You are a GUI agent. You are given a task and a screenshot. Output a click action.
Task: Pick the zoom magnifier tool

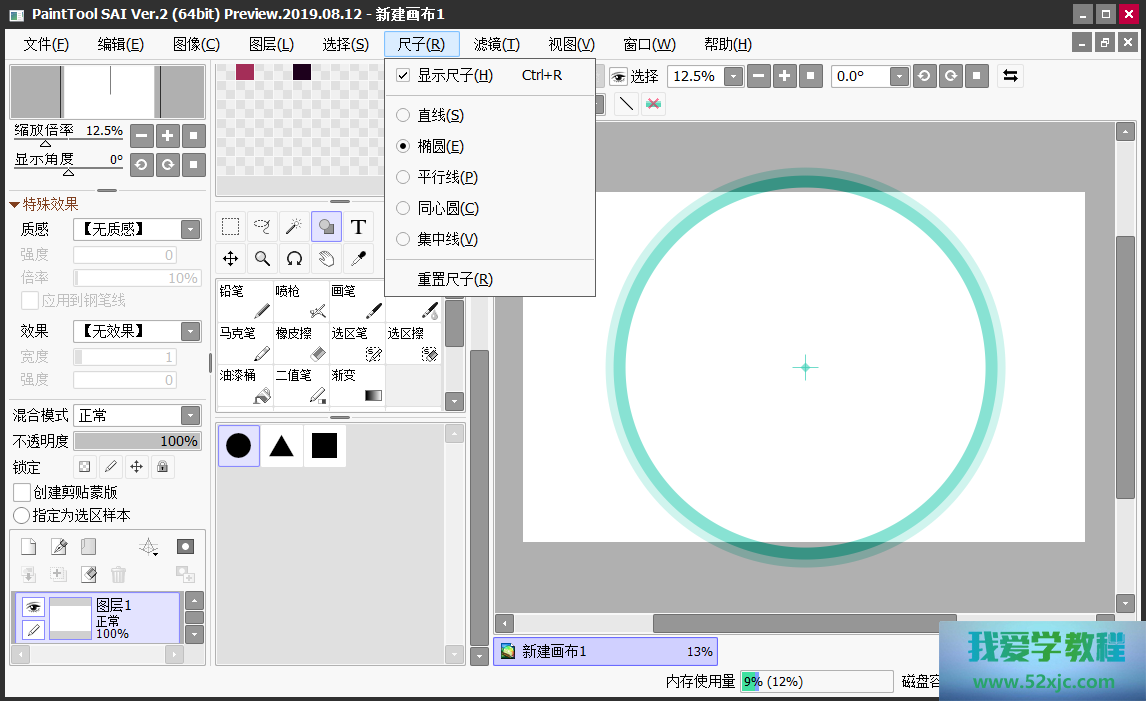[x=262, y=259]
